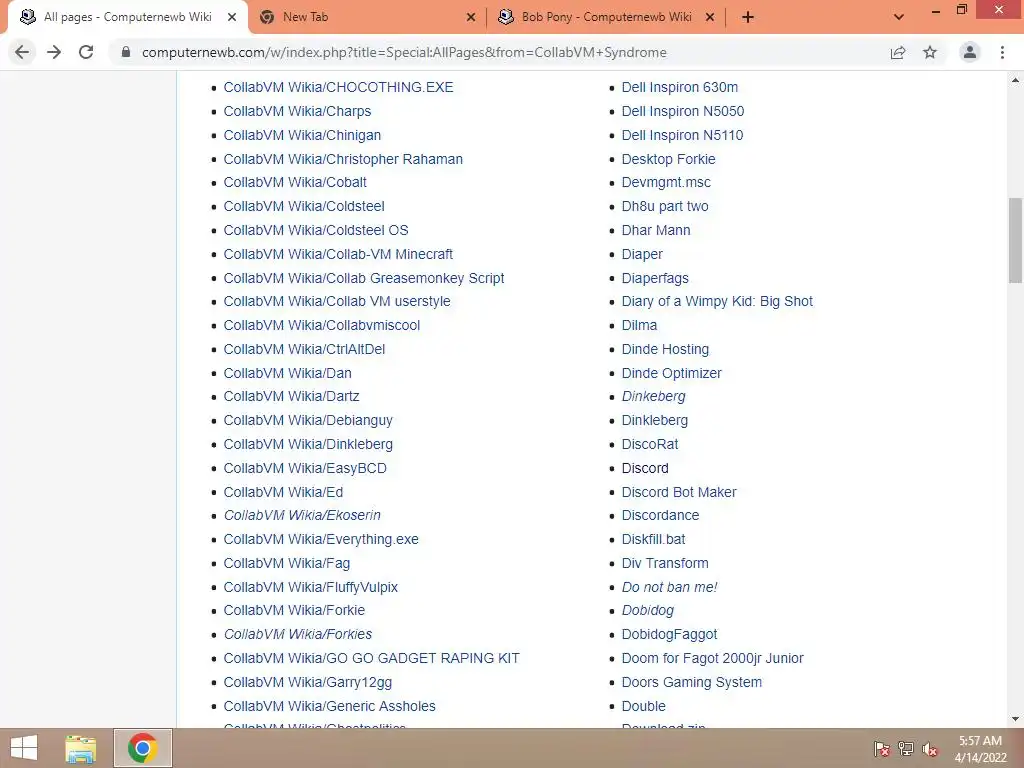Visit the Desktop Forkie page
The height and width of the screenshot is (768, 1024).
(669, 159)
